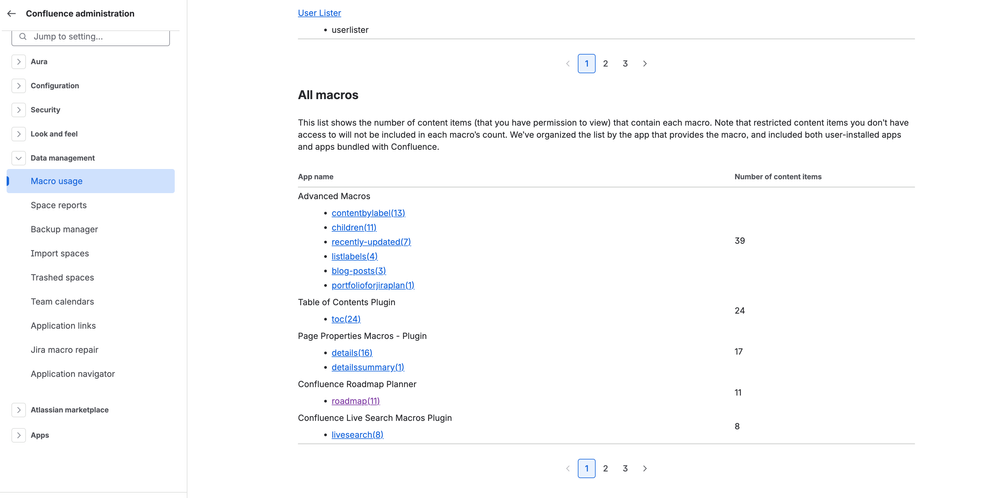Open livesearch(8) macro link
Screen dimensions: 999x498
(357, 435)
